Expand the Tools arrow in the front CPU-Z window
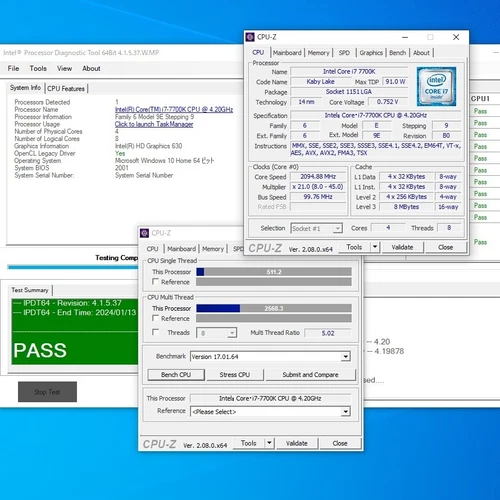The image size is (500, 500). 375,247
